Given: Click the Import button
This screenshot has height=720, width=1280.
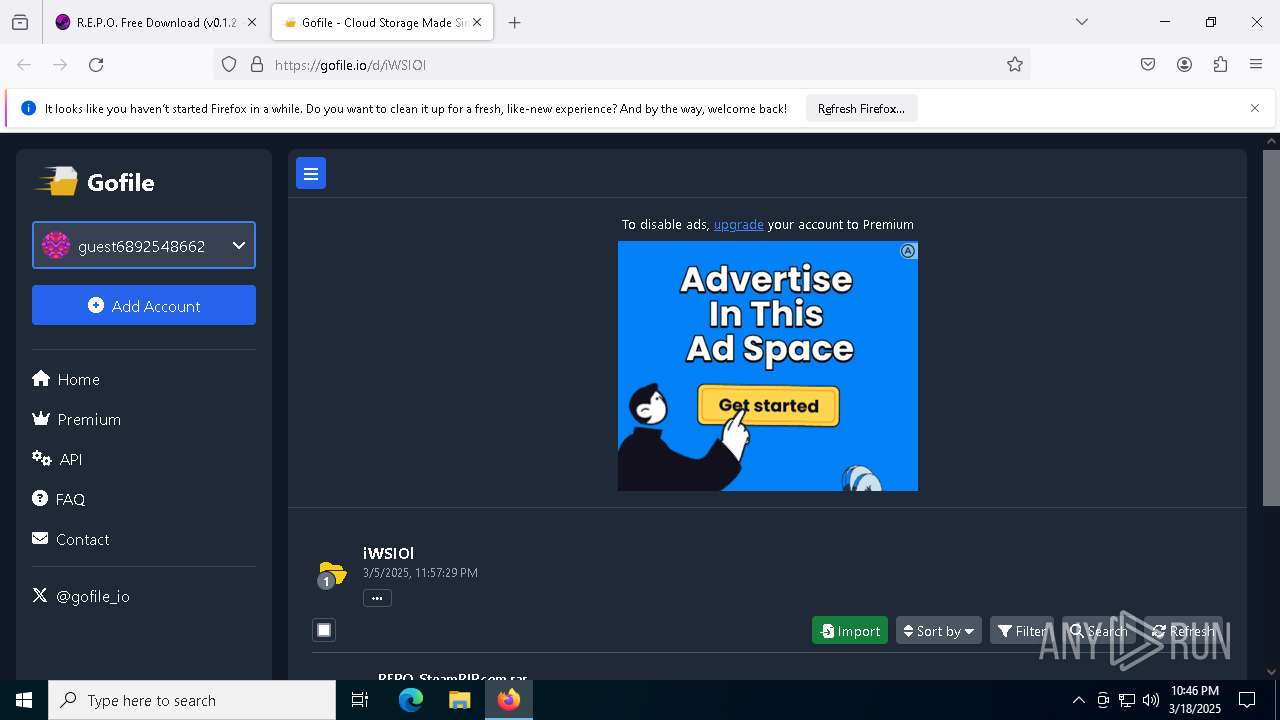Looking at the screenshot, I should [x=850, y=630].
